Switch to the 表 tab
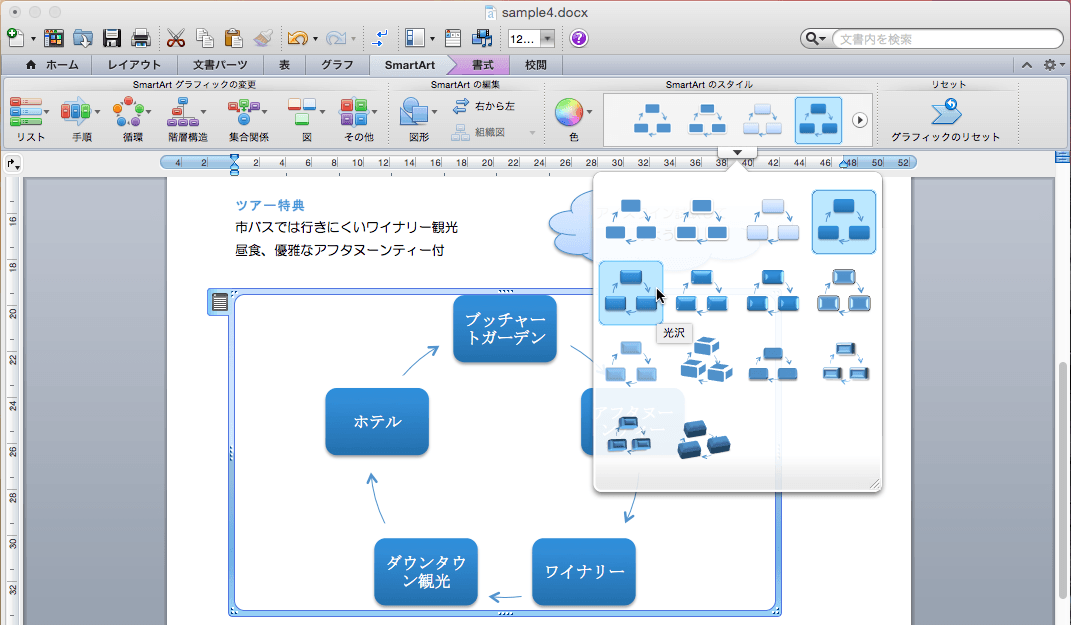 click(x=284, y=65)
